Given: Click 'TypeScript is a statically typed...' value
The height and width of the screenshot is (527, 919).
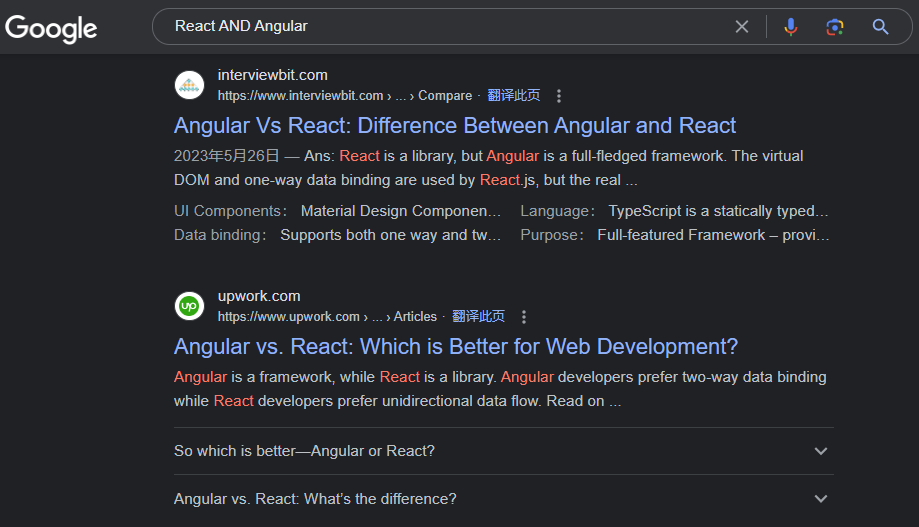Looking at the screenshot, I should [x=719, y=211].
